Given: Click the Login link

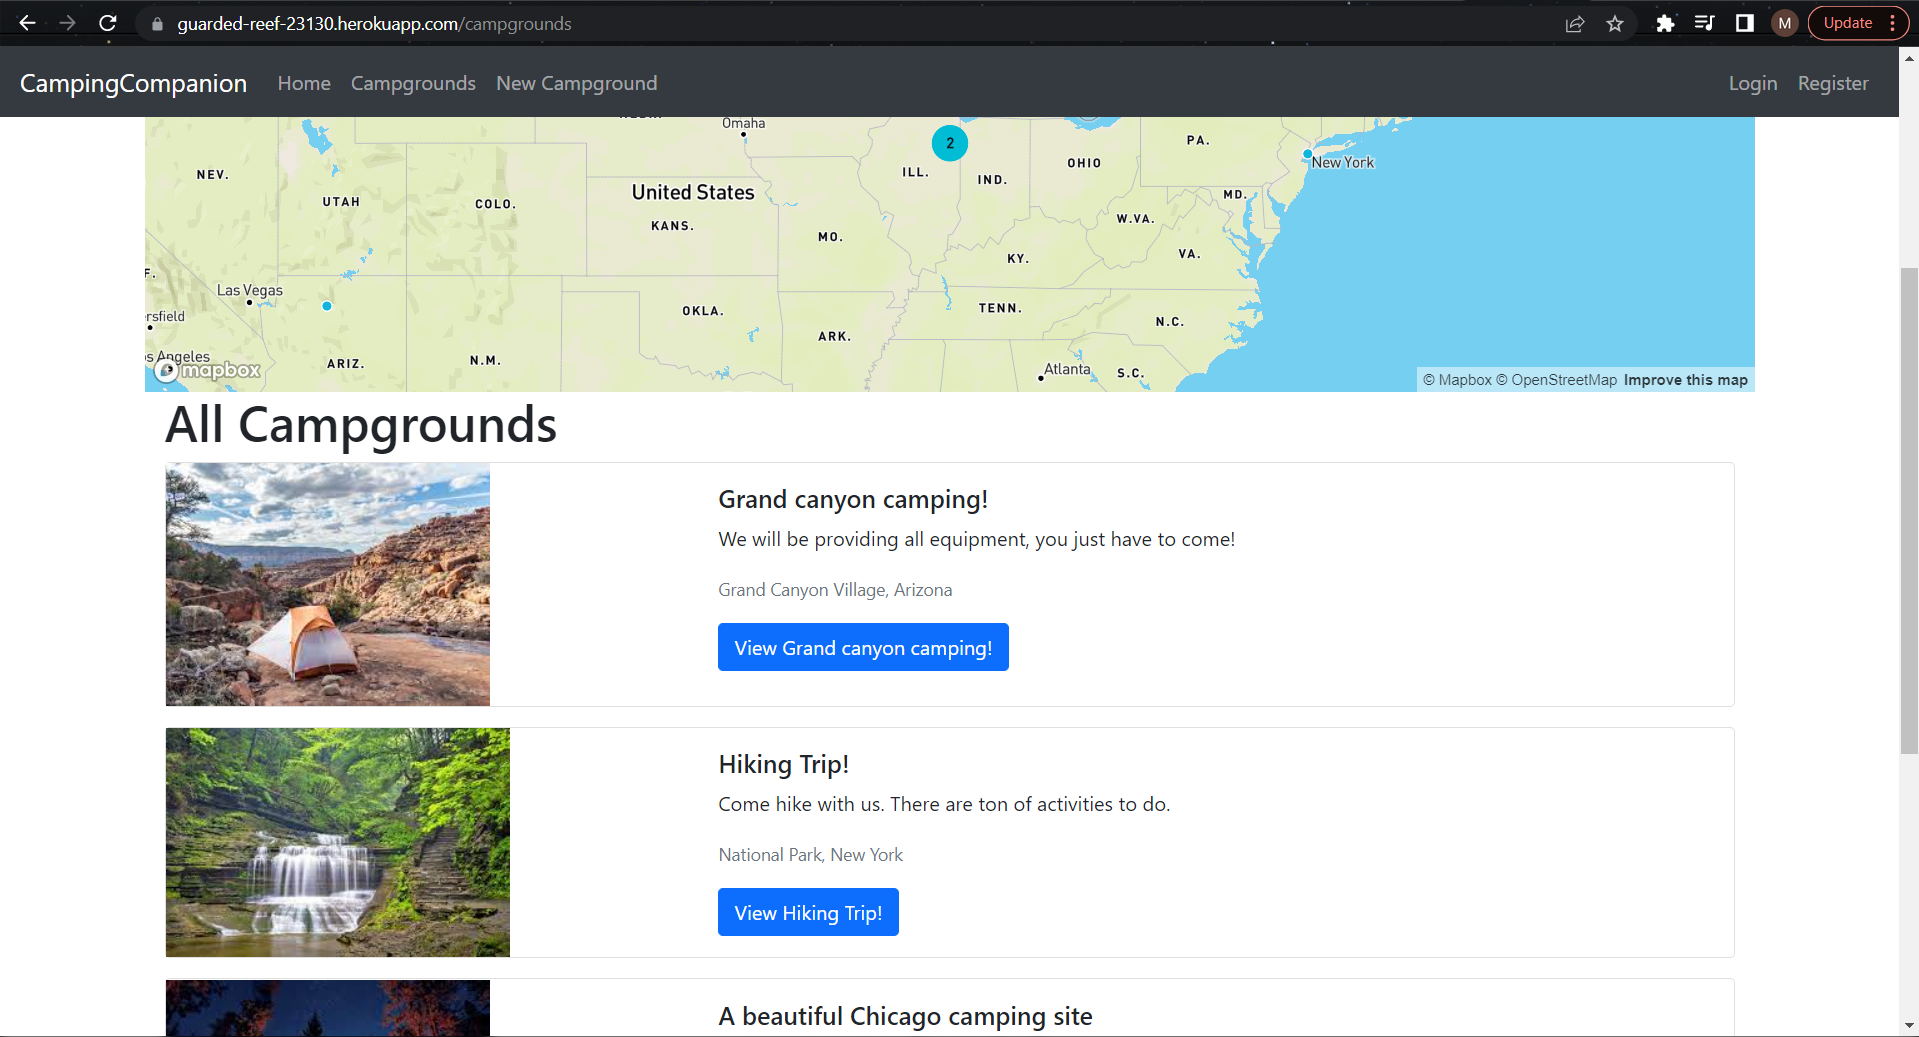Looking at the screenshot, I should coord(1752,83).
